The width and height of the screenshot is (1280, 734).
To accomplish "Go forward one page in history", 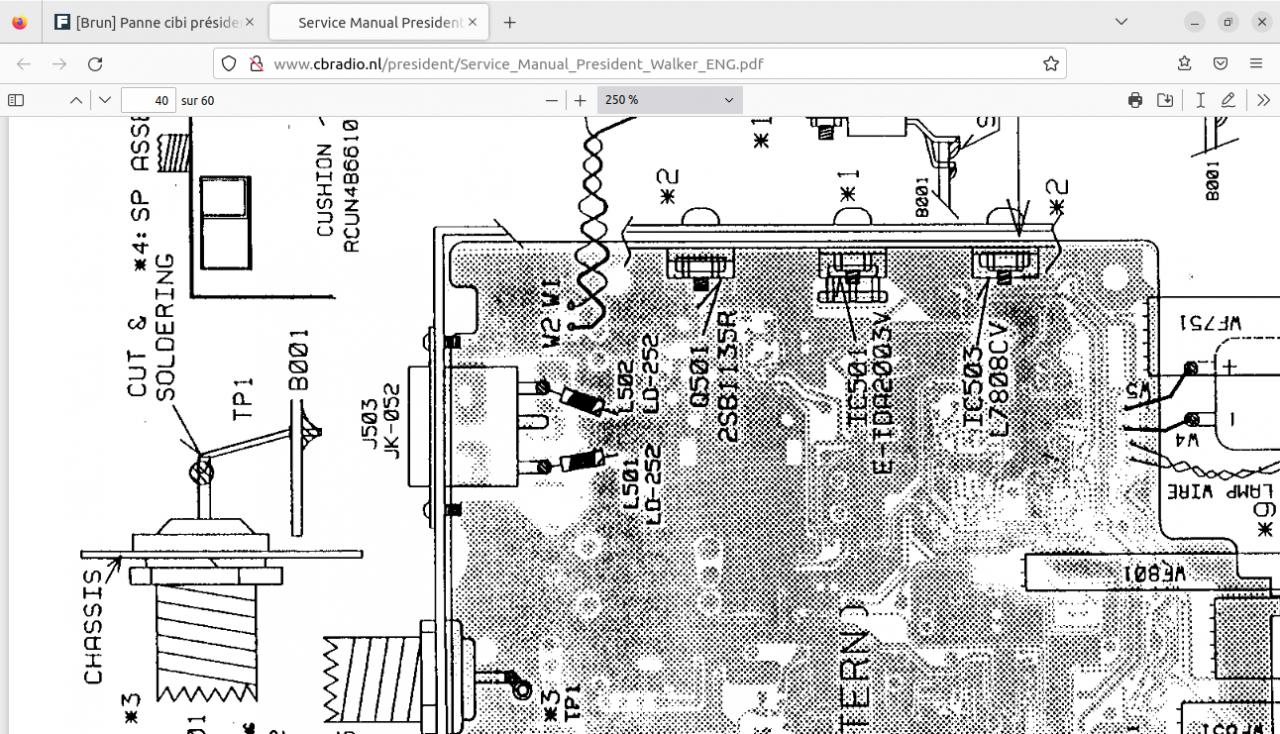I will tap(60, 64).
